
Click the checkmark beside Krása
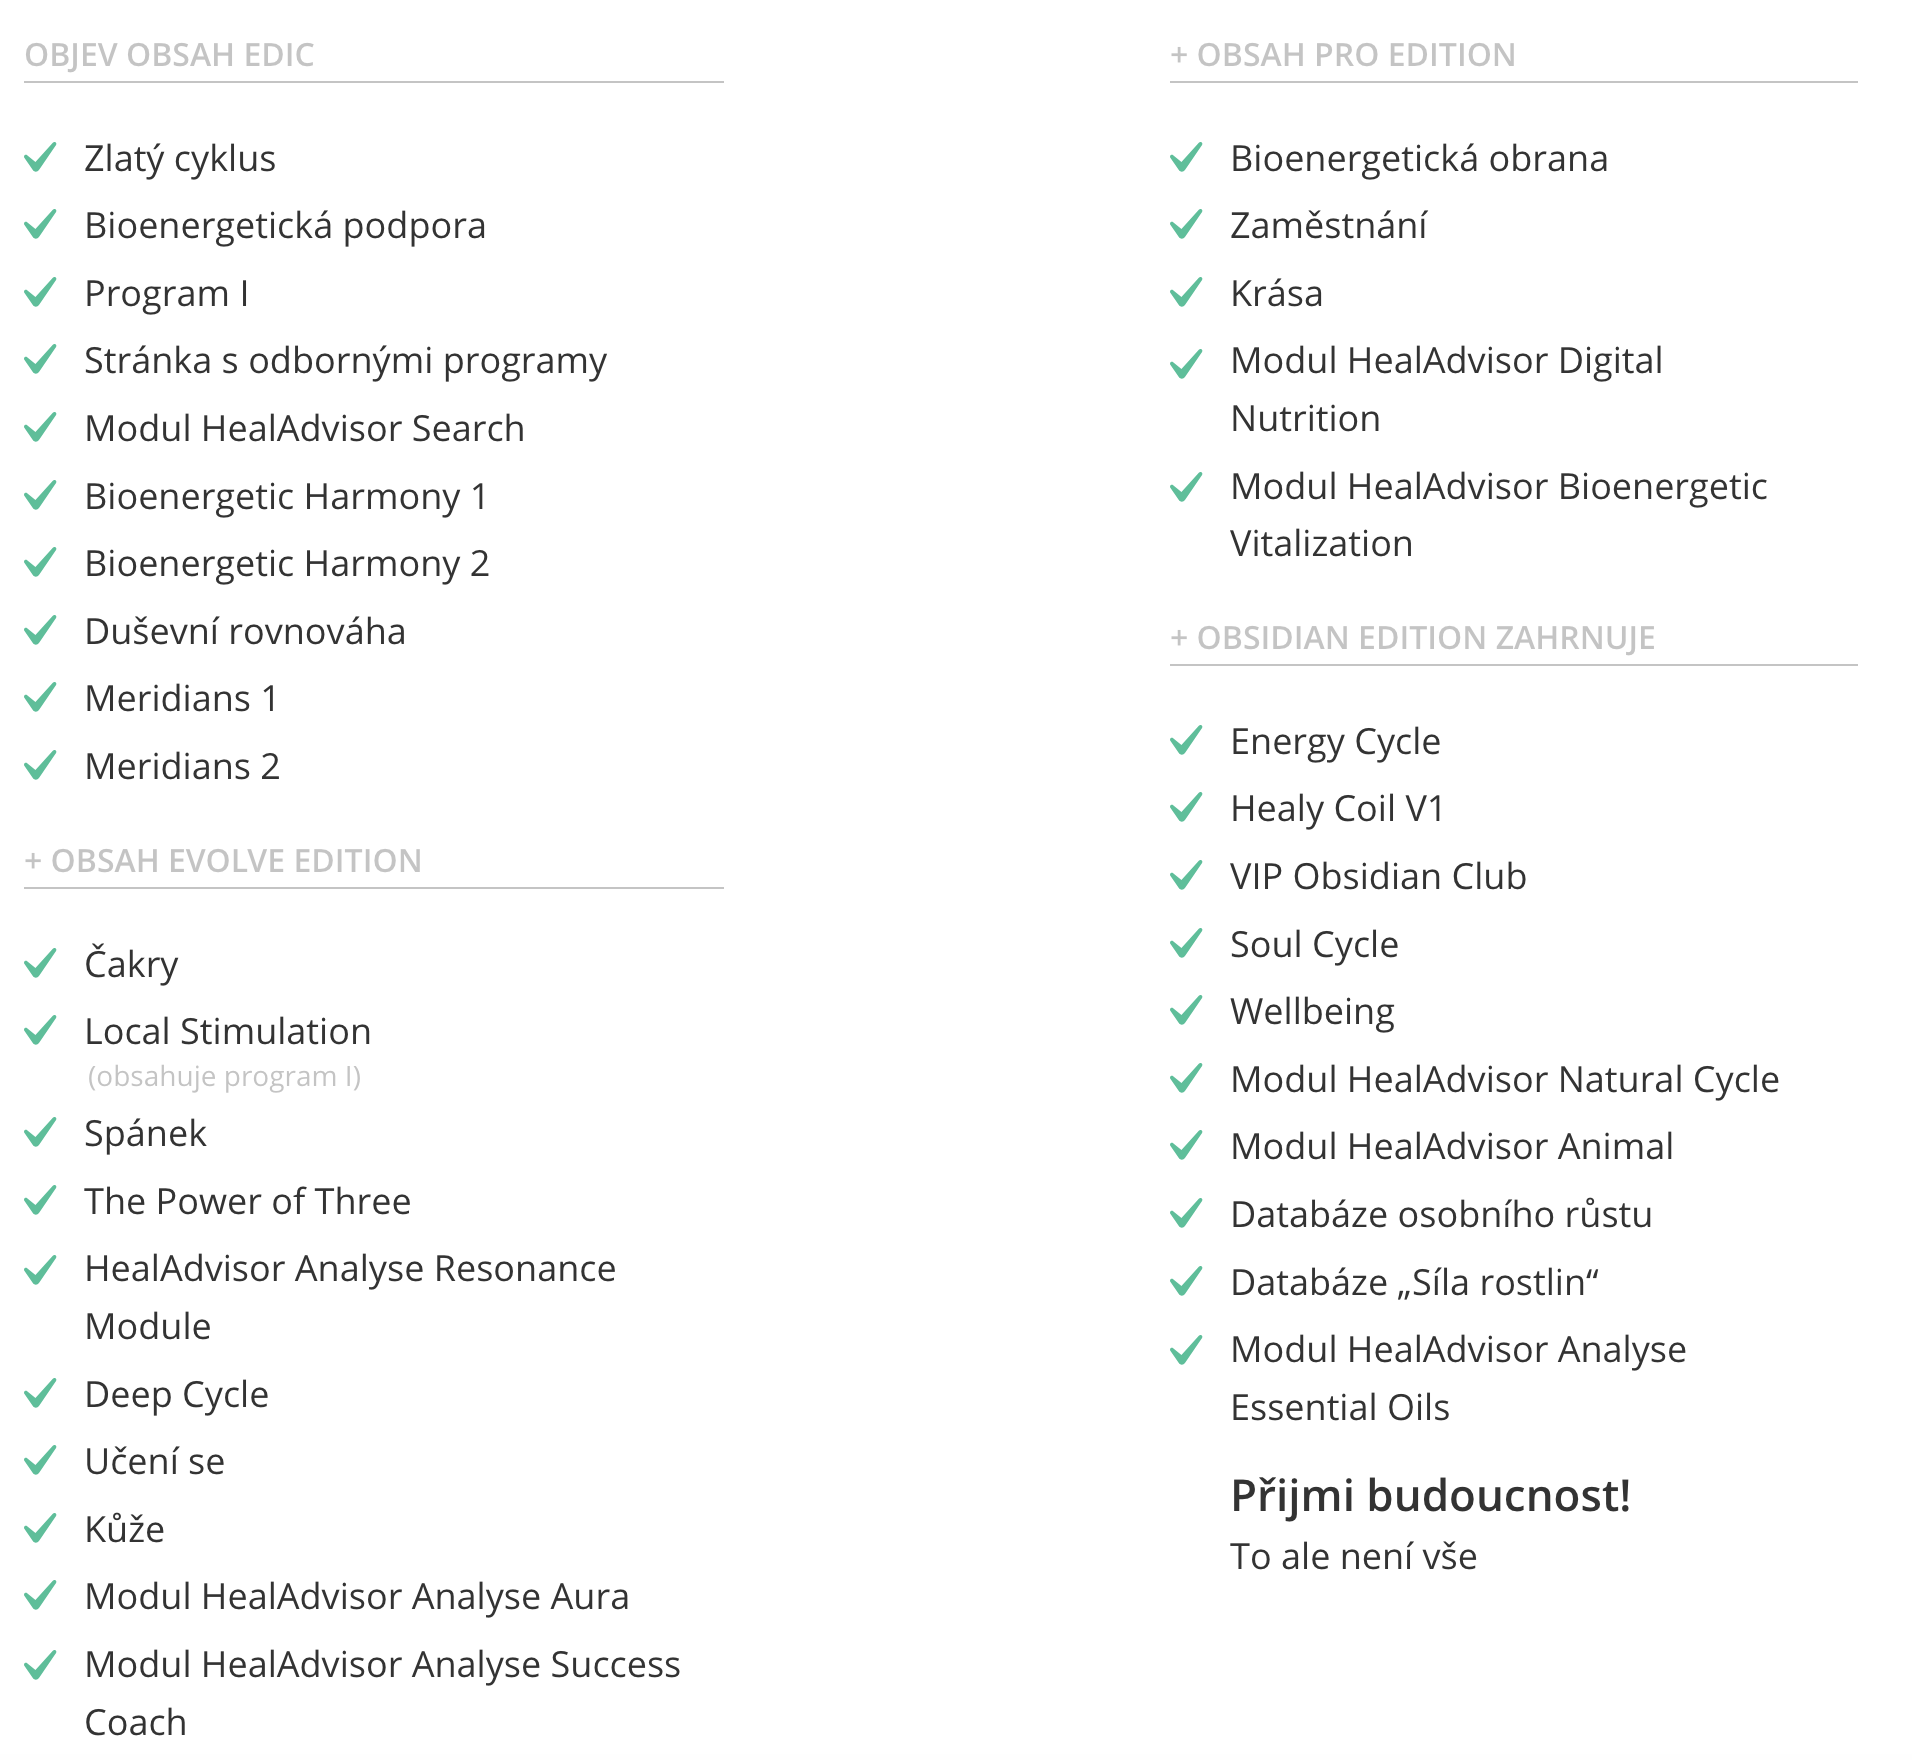click(1186, 292)
